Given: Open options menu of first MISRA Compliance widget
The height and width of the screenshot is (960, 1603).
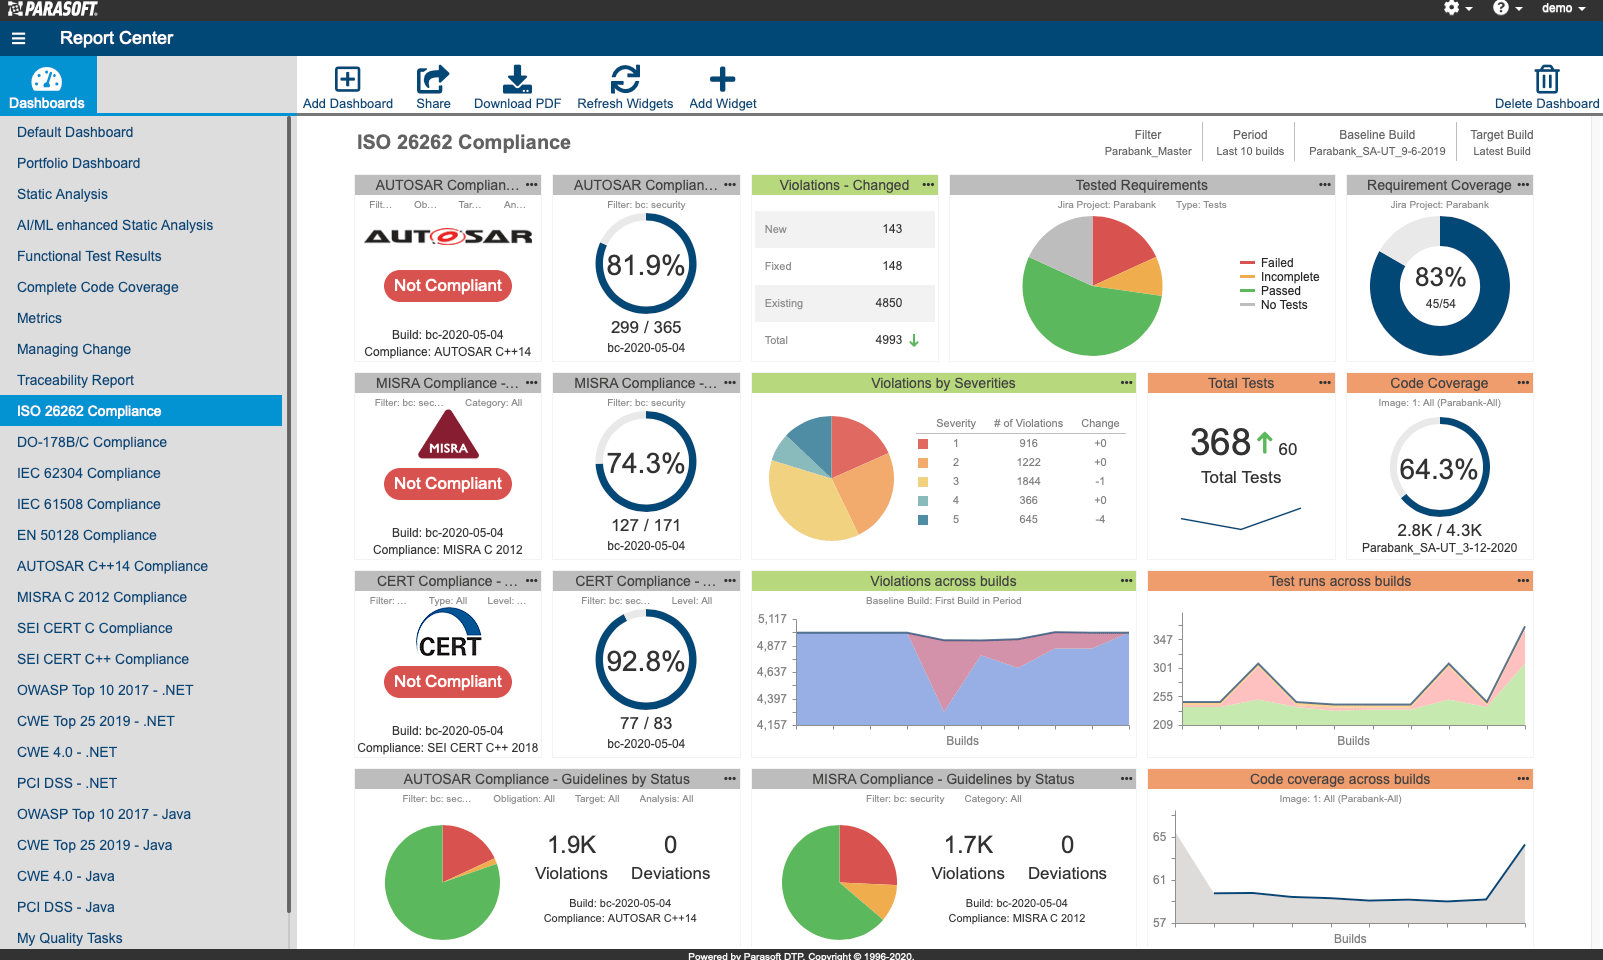Looking at the screenshot, I should point(531,383).
